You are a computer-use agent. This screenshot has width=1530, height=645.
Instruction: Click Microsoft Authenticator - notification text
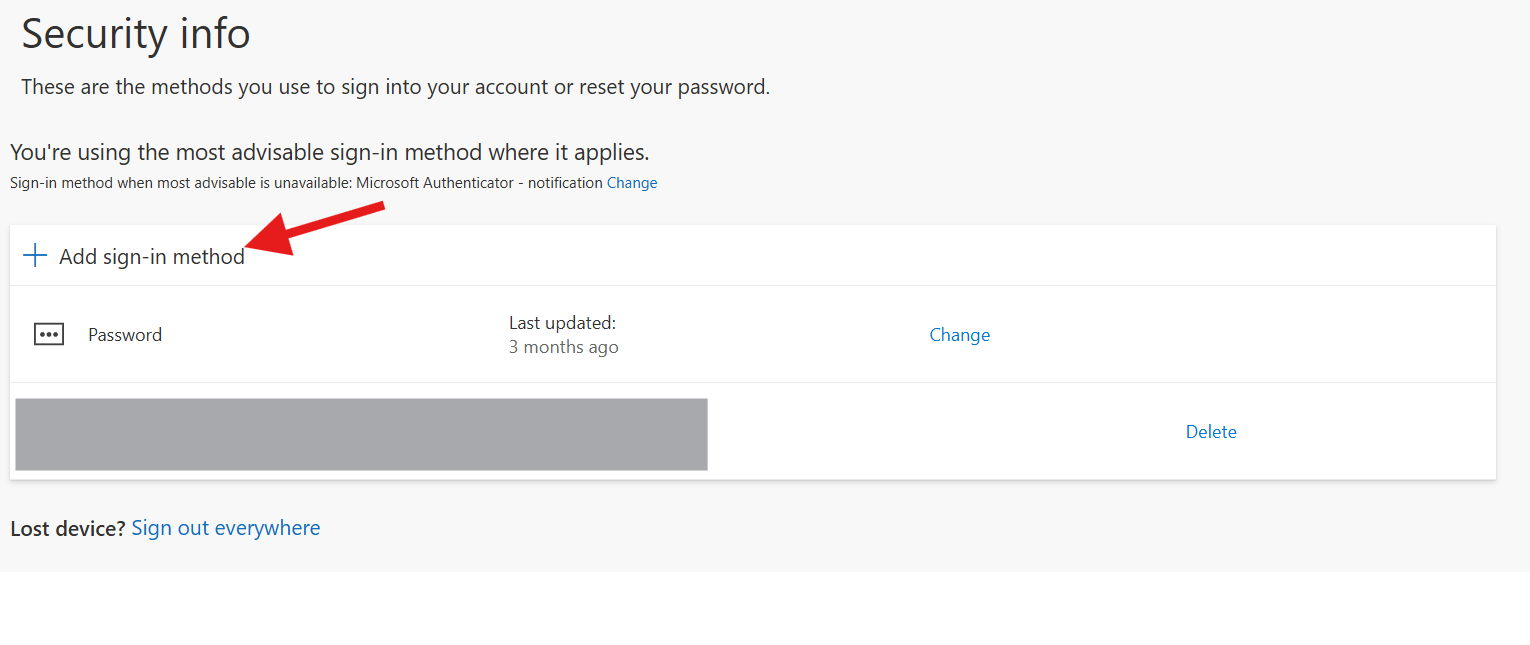[x=480, y=183]
